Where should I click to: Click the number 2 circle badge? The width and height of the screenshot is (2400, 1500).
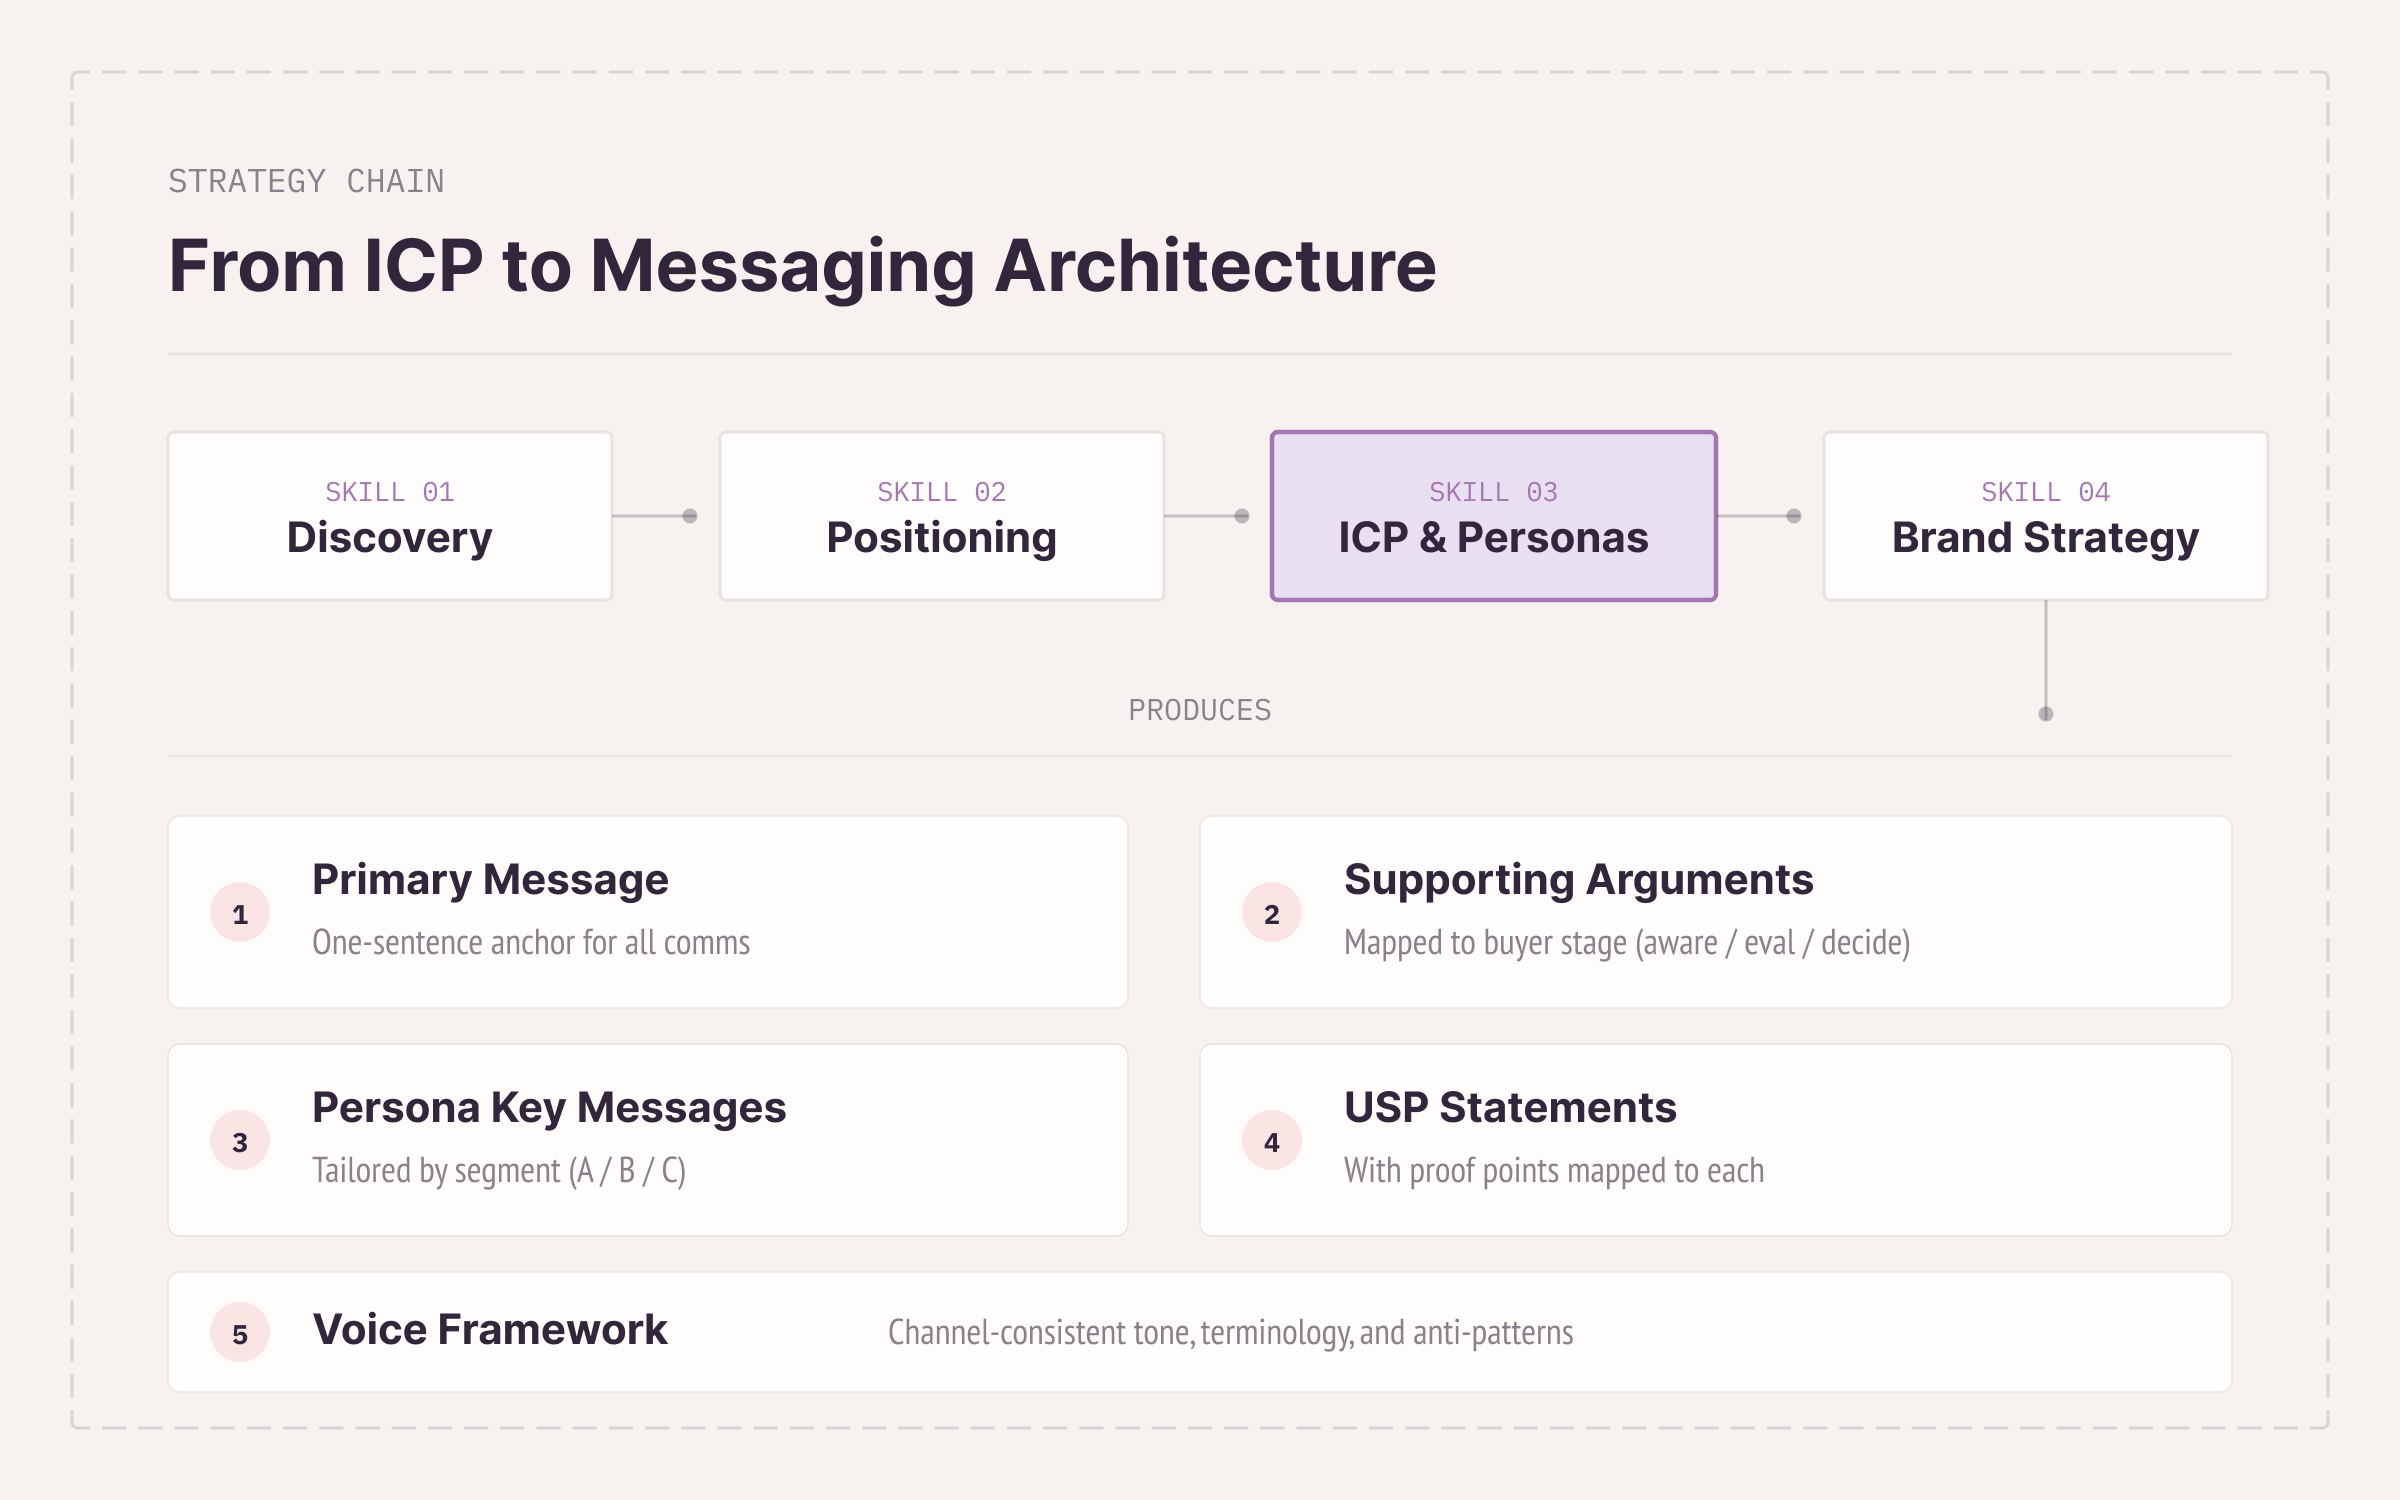click(x=1271, y=913)
